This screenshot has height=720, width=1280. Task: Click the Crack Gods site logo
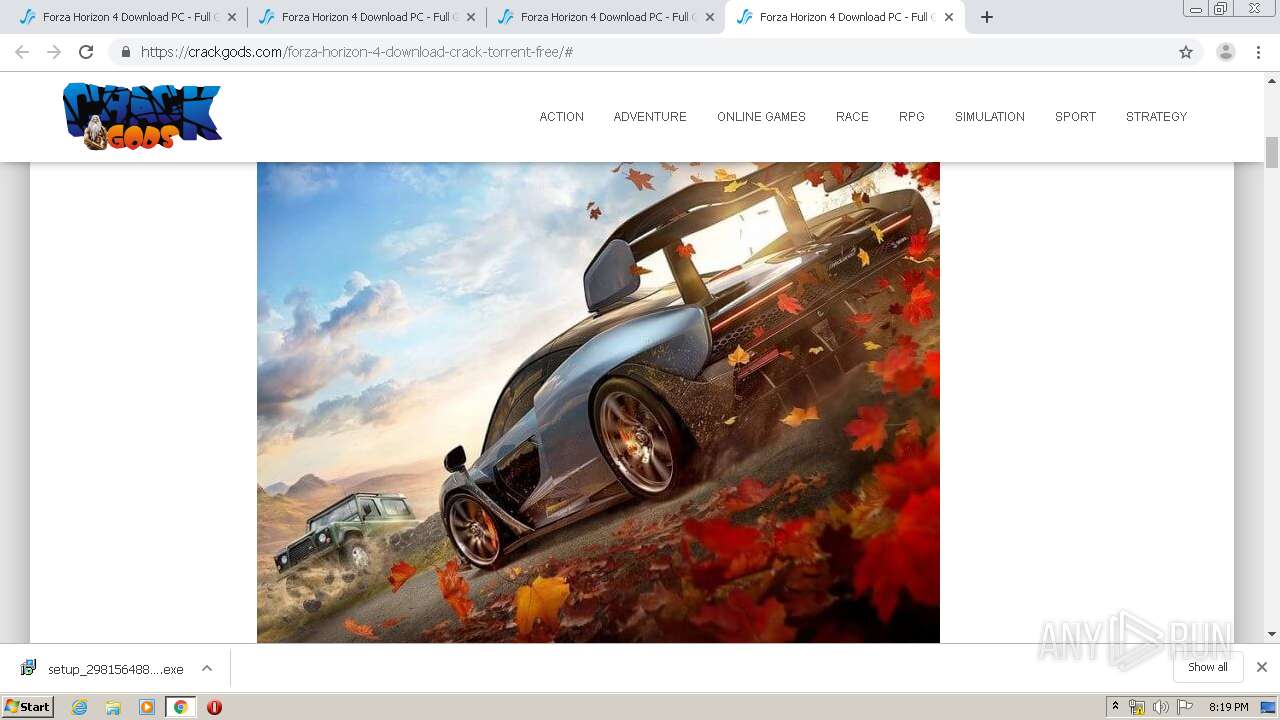click(142, 117)
